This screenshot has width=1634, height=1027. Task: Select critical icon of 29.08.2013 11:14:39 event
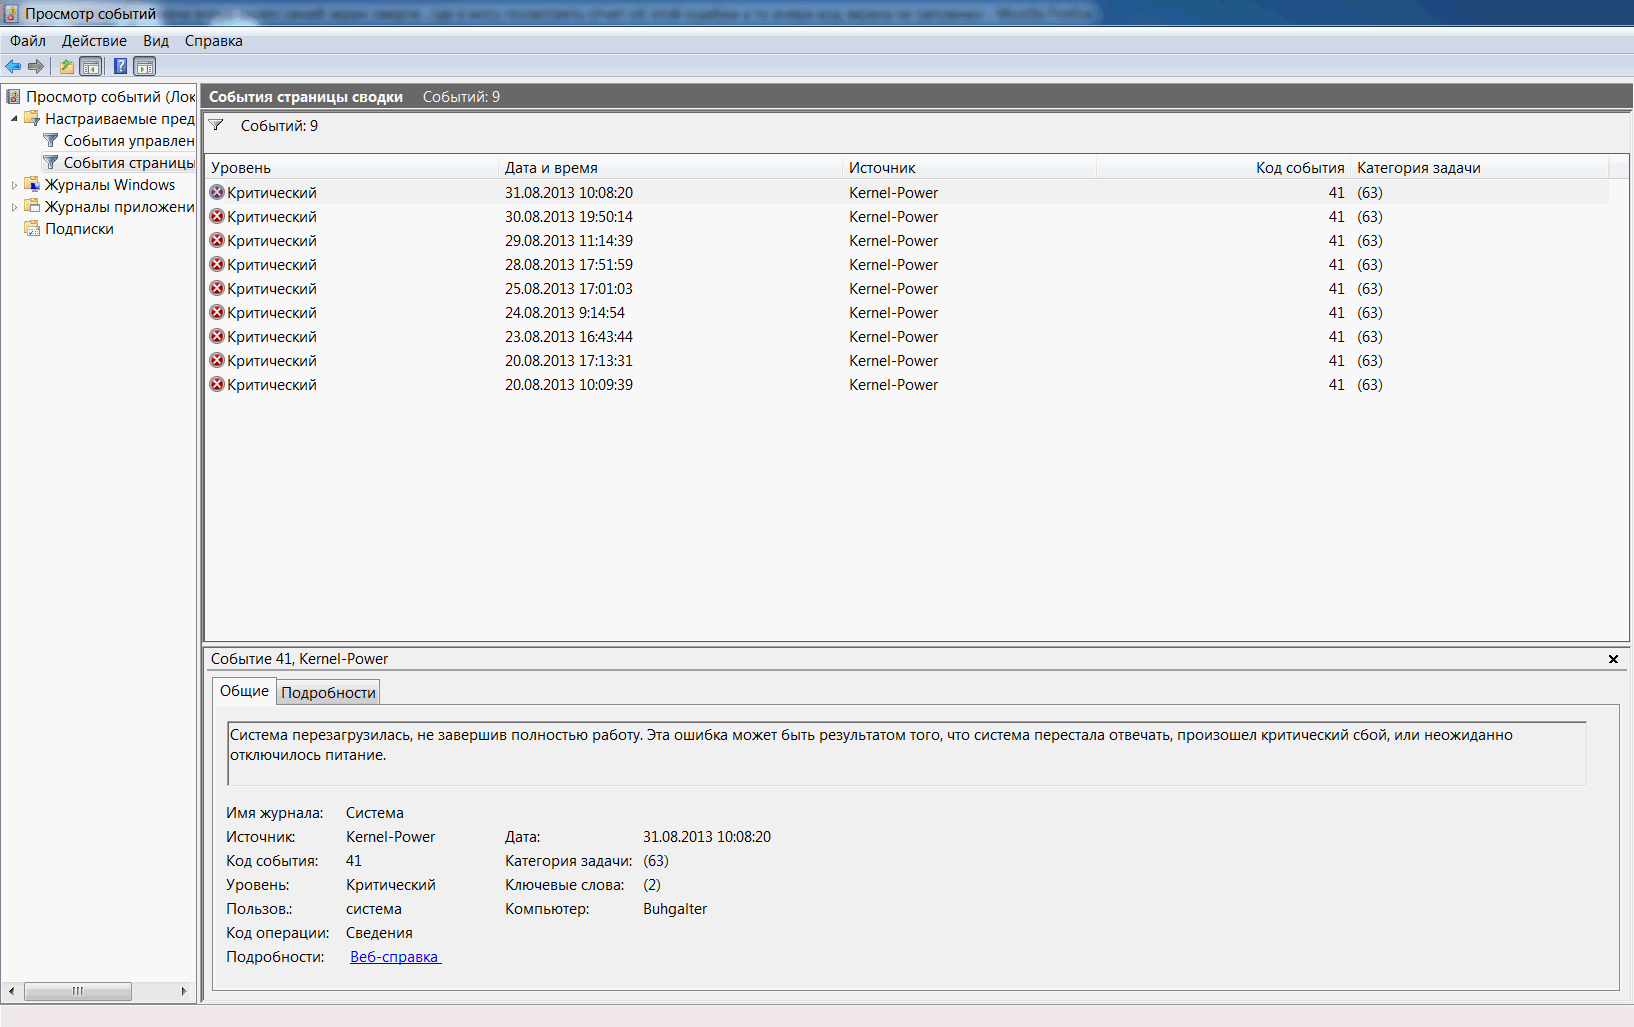click(x=217, y=241)
